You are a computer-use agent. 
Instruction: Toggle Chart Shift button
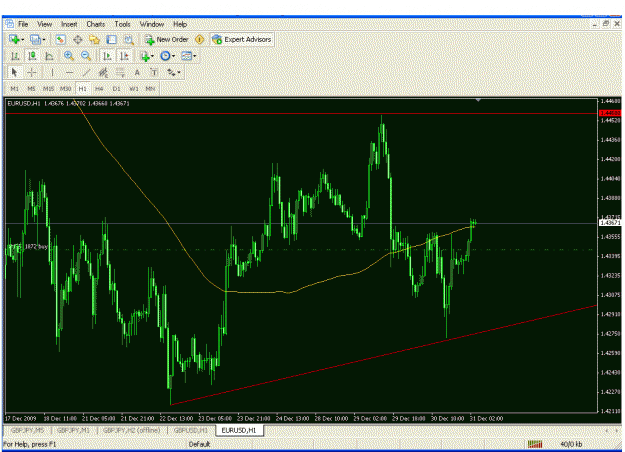(124, 56)
